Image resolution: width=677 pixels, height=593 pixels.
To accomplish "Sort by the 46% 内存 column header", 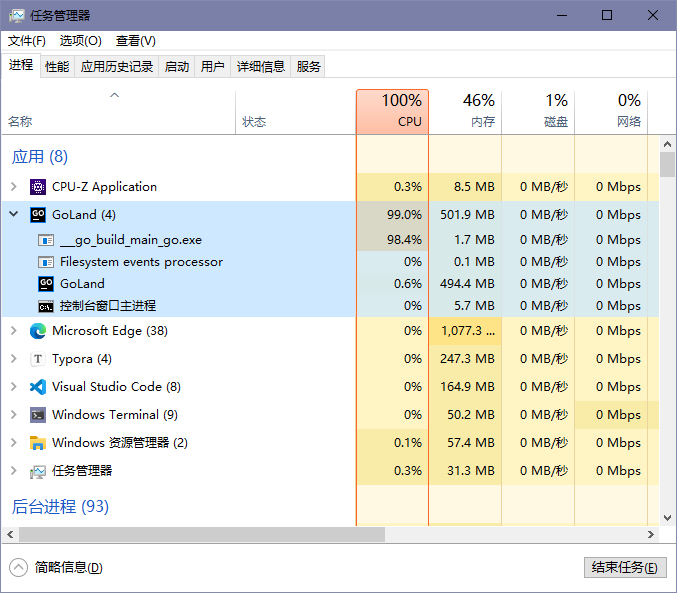I will (465, 112).
